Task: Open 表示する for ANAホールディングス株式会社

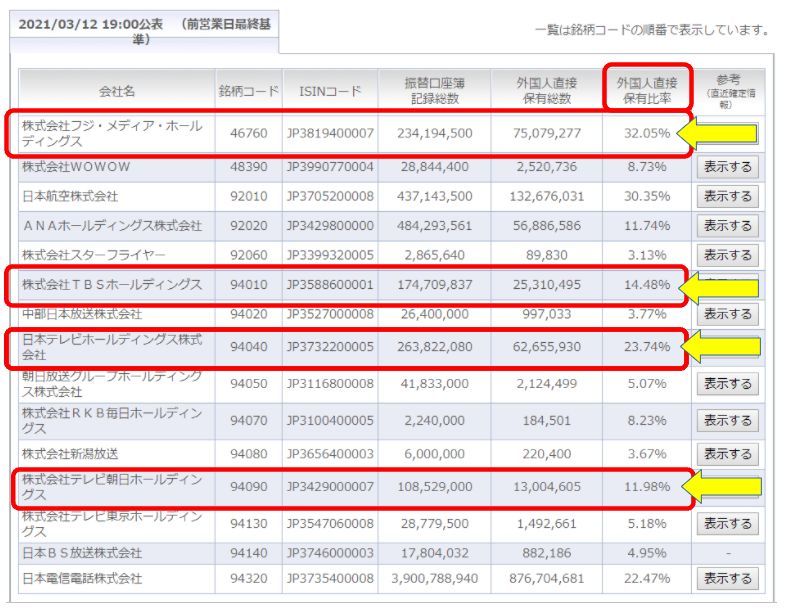Action: pyautogui.click(x=727, y=226)
